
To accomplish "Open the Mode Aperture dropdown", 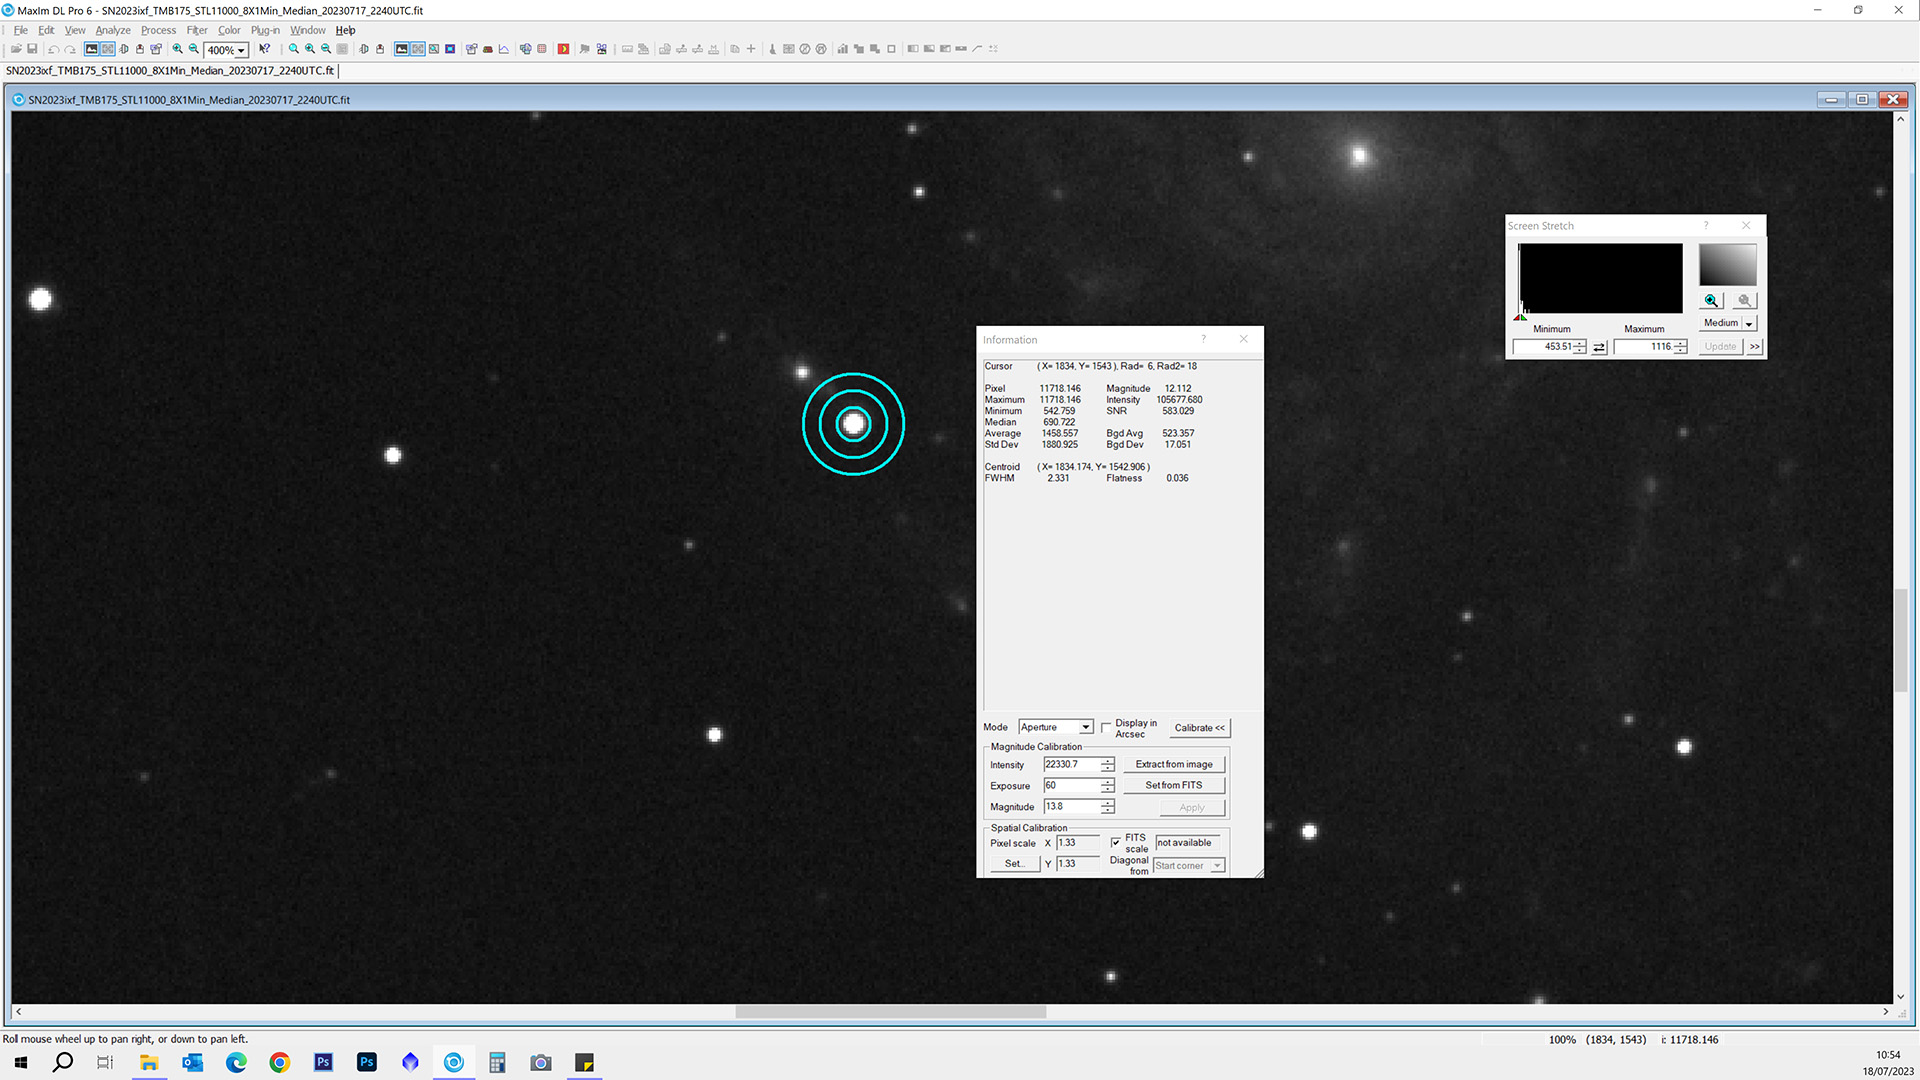I will pos(1085,727).
